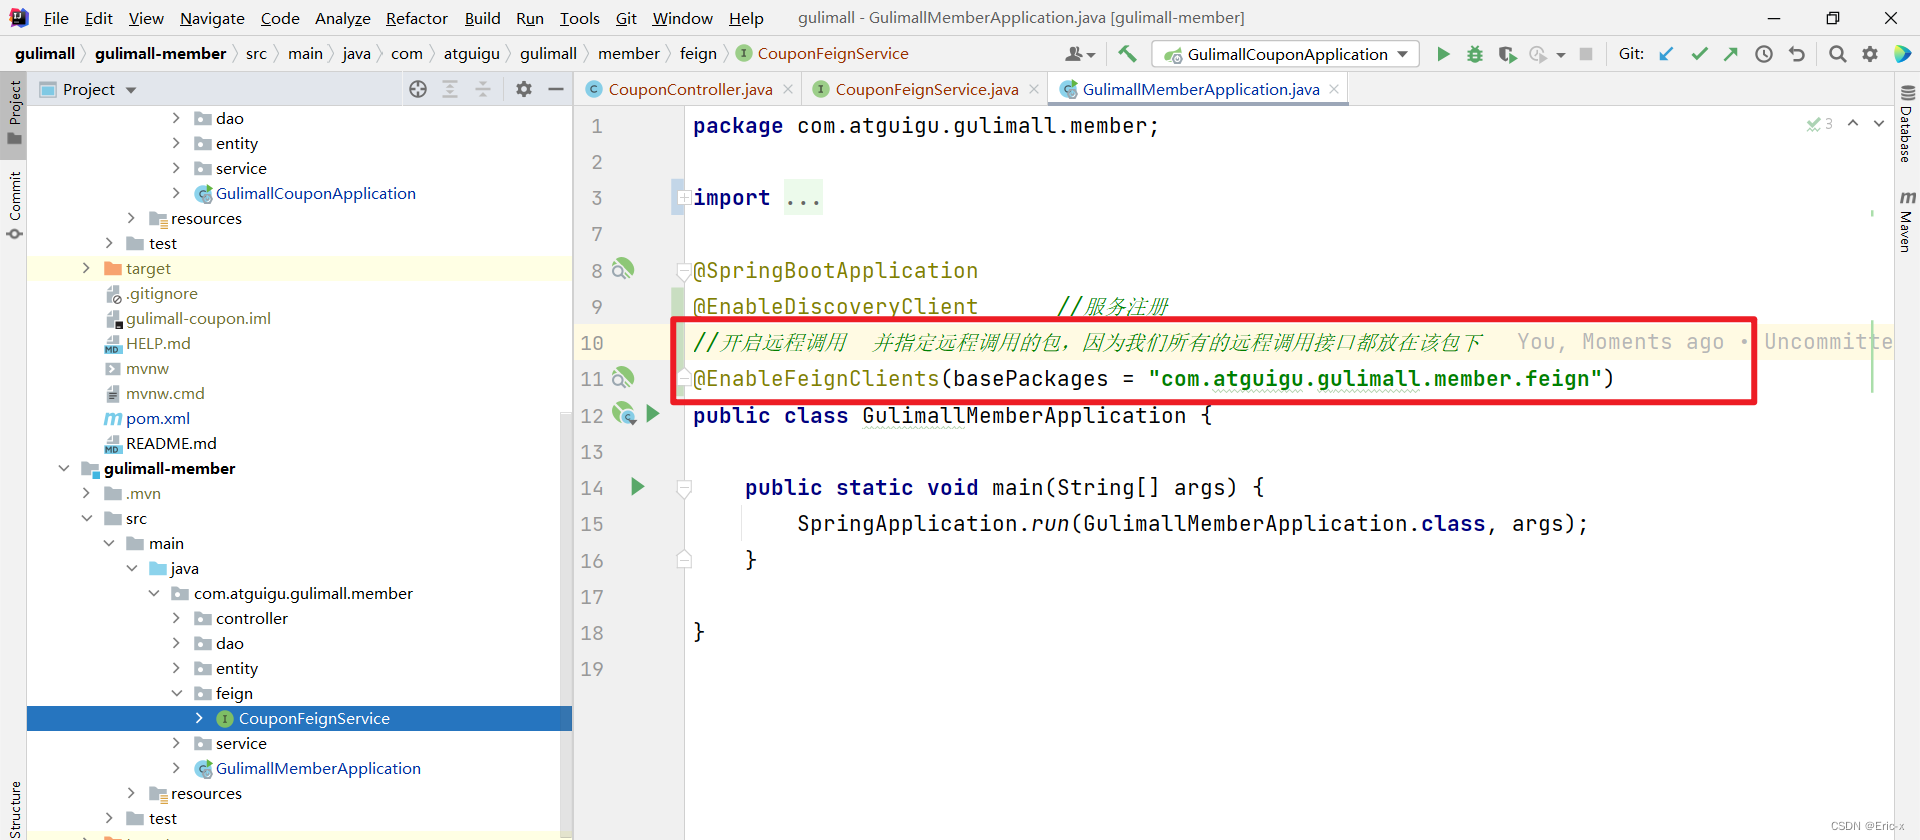The height and width of the screenshot is (840, 1920).
Task: Select .gitignore in the project tree
Action: [x=161, y=293]
